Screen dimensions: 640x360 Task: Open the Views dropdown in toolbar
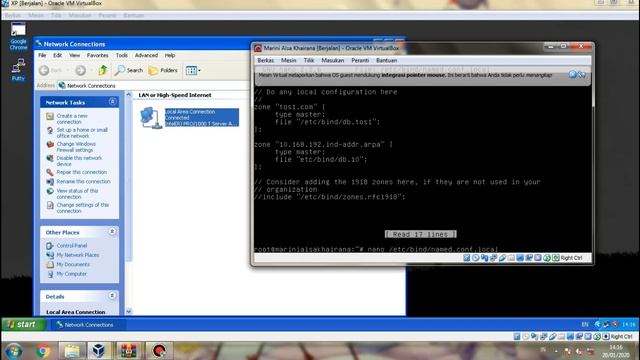click(x=193, y=70)
